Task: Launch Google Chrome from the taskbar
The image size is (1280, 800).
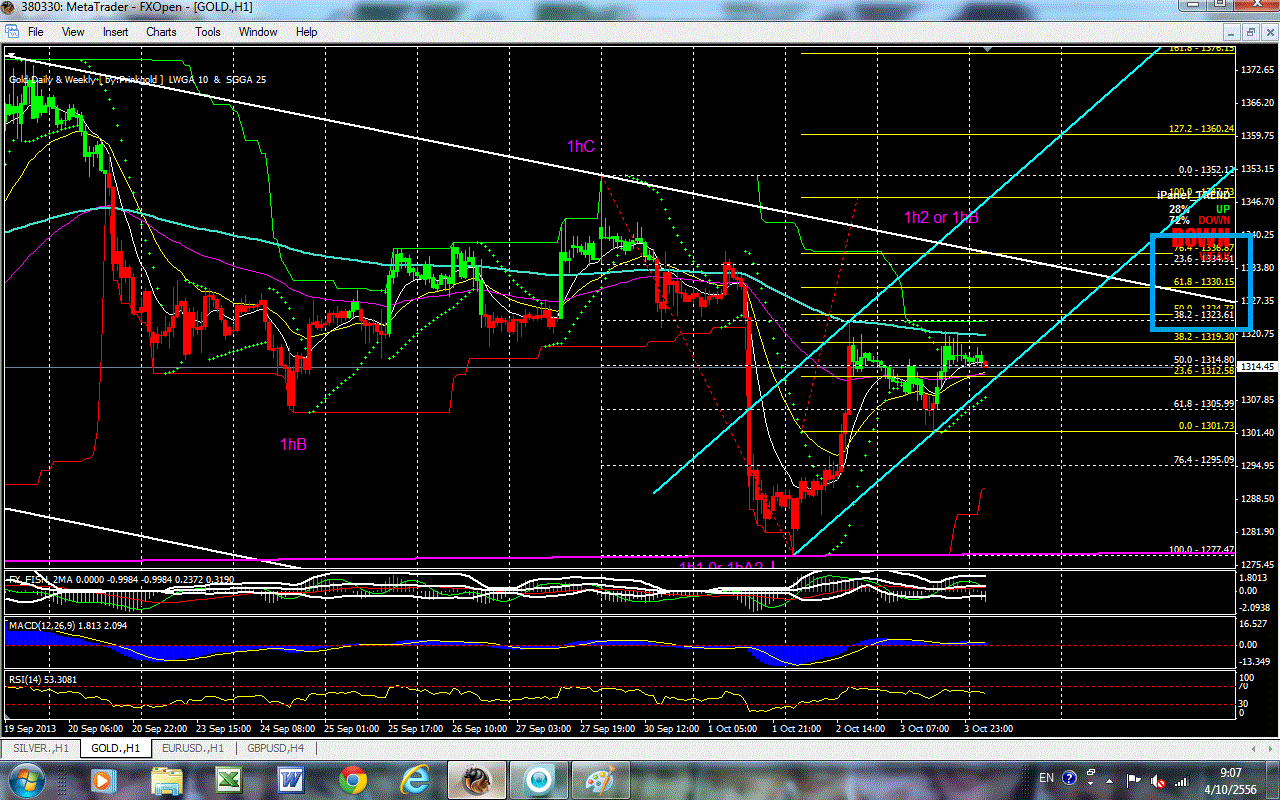Action: [352, 778]
